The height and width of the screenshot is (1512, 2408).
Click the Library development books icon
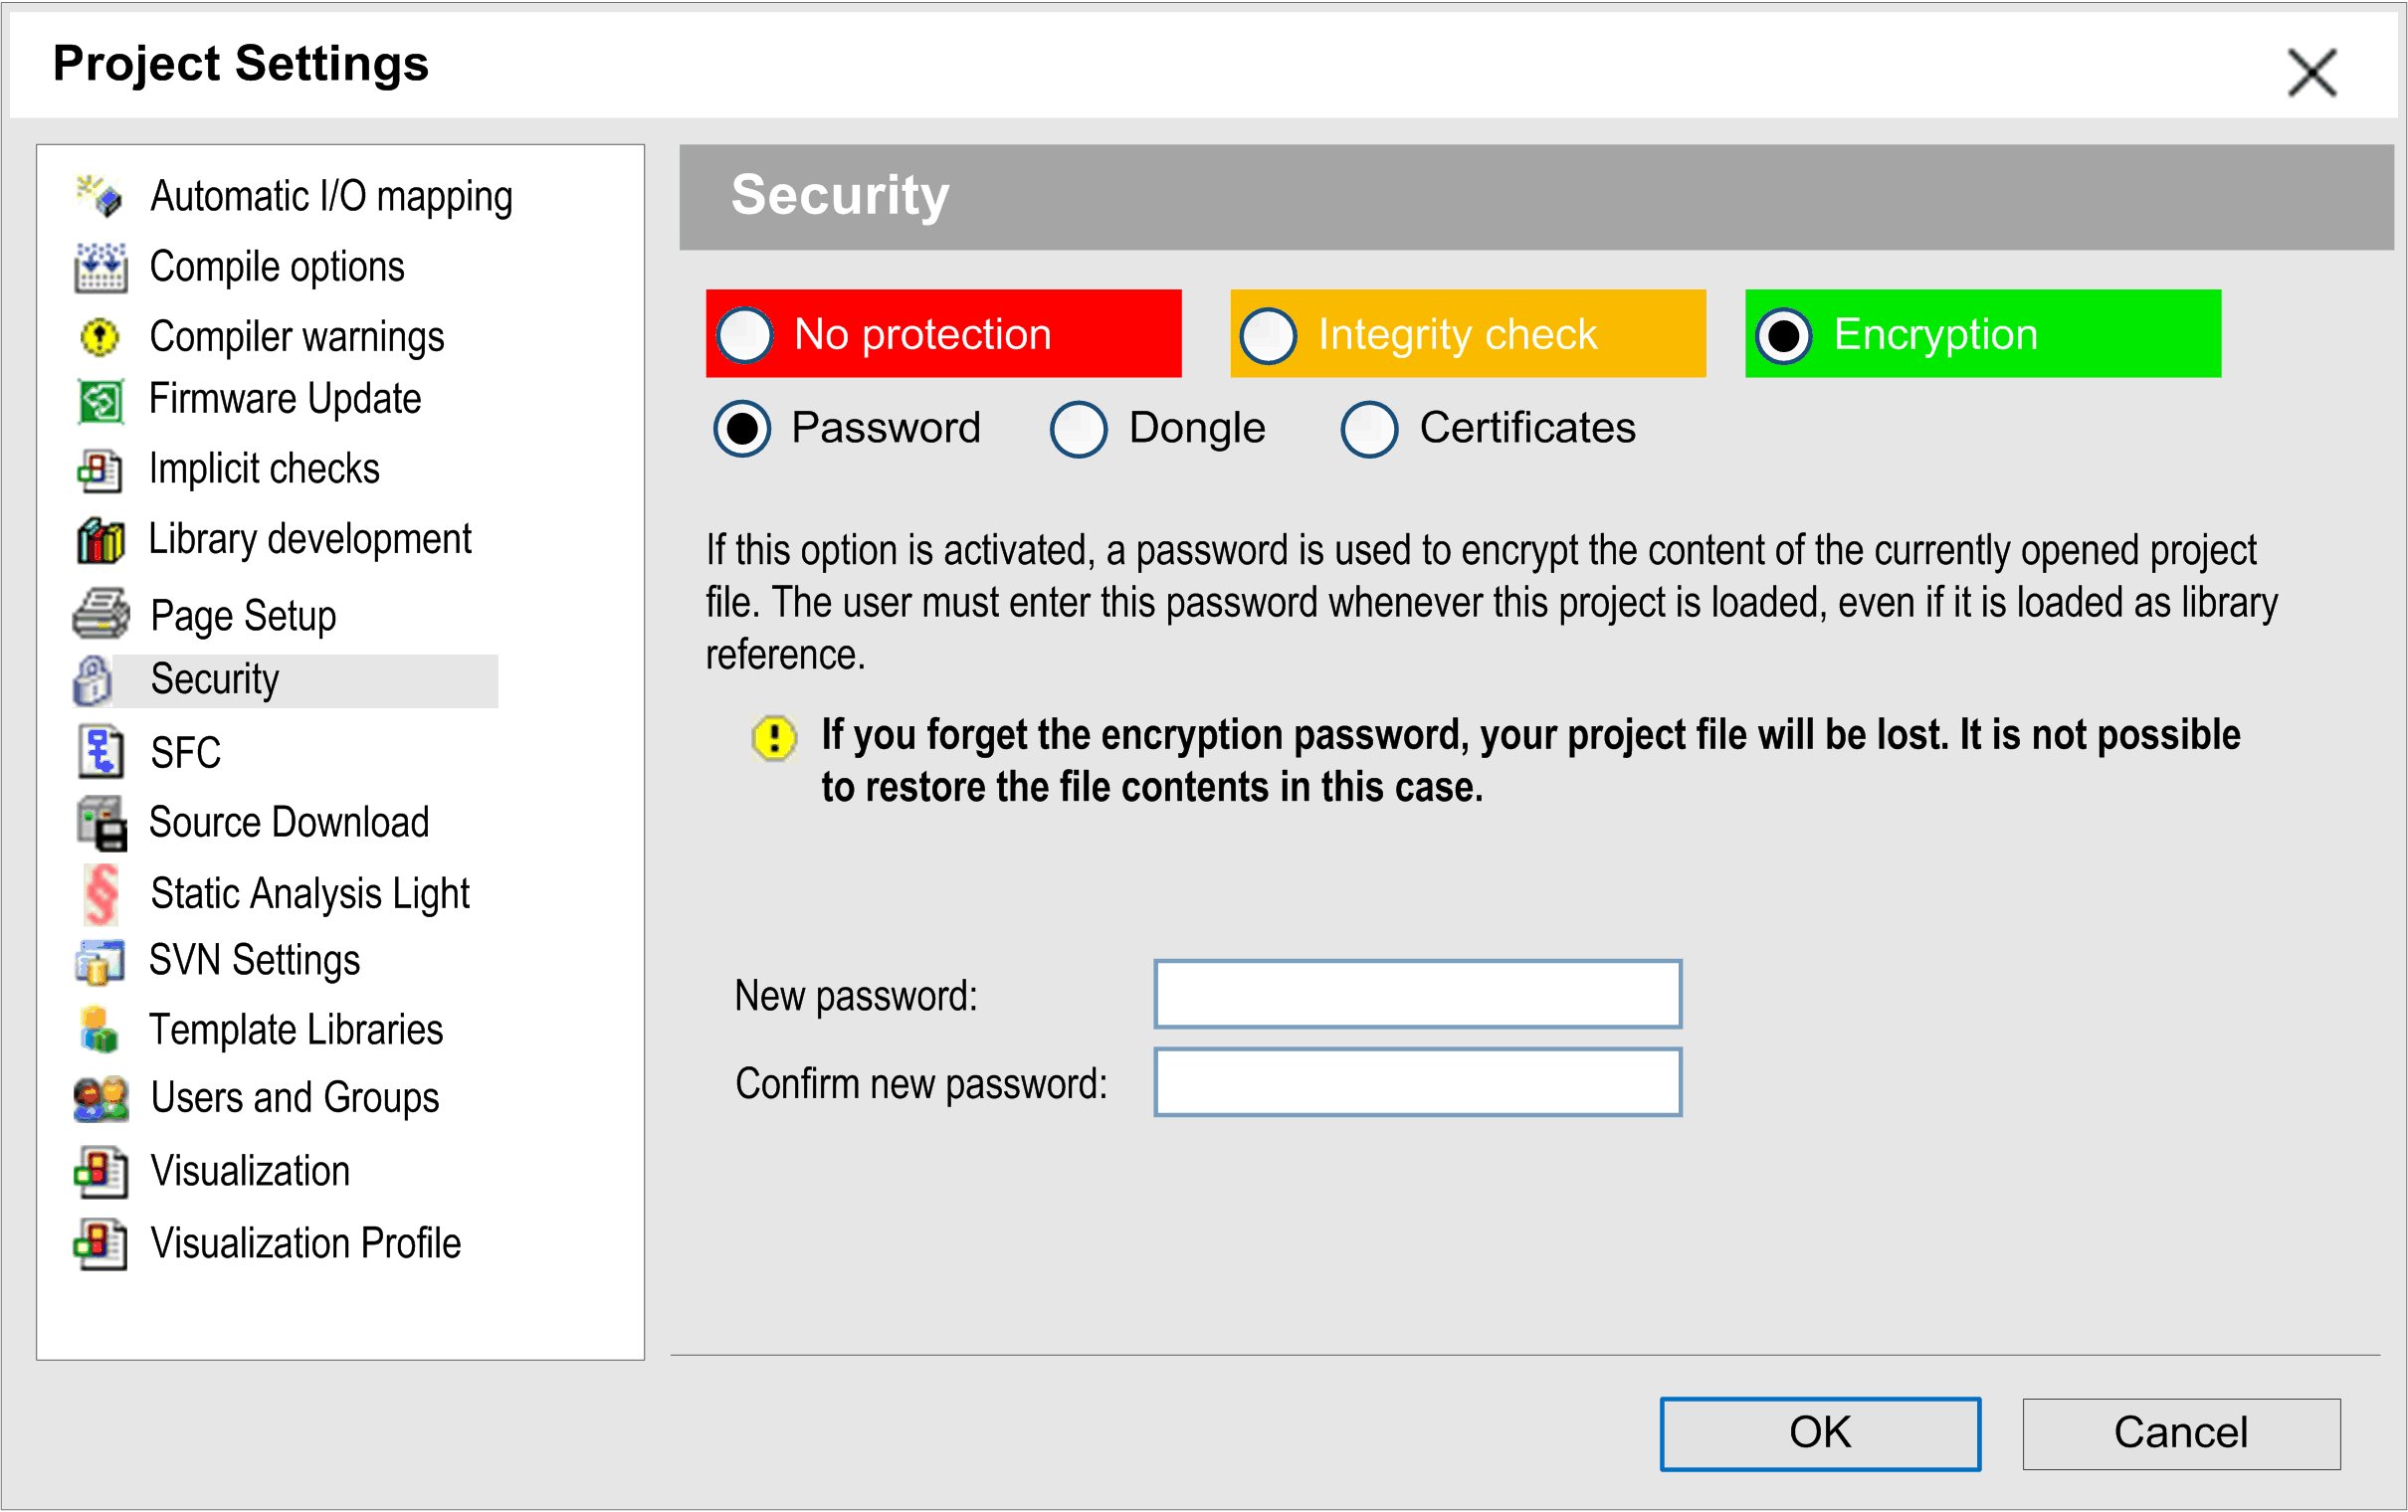(x=99, y=539)
